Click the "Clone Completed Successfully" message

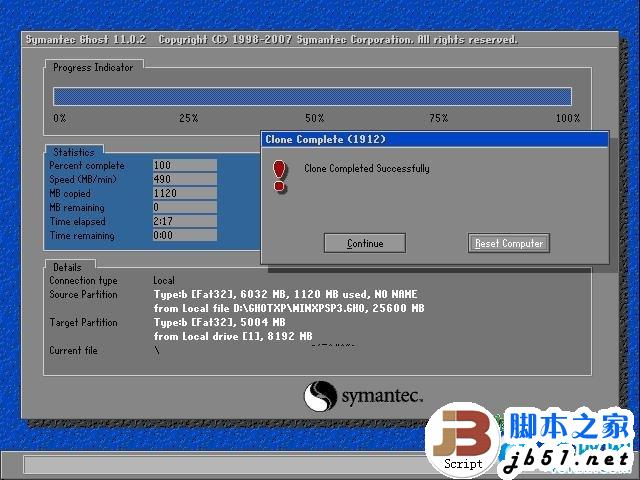coord(367,169)
